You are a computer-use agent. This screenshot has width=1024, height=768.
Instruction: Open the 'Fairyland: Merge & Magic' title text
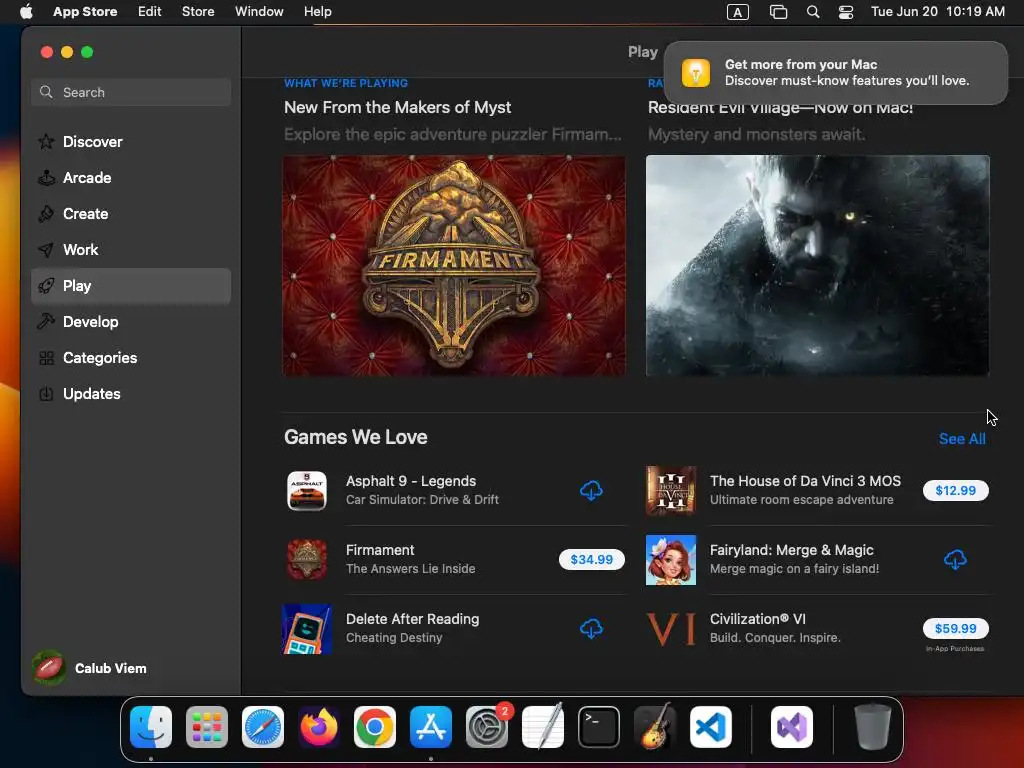[x=792, y=551]
